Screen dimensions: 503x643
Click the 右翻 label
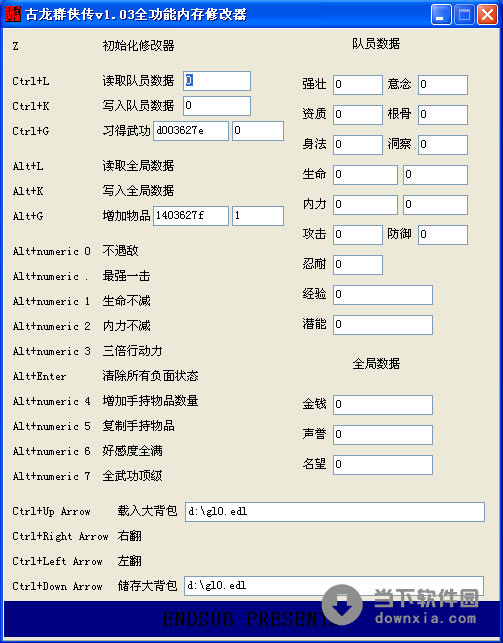(x=130, y=536)
